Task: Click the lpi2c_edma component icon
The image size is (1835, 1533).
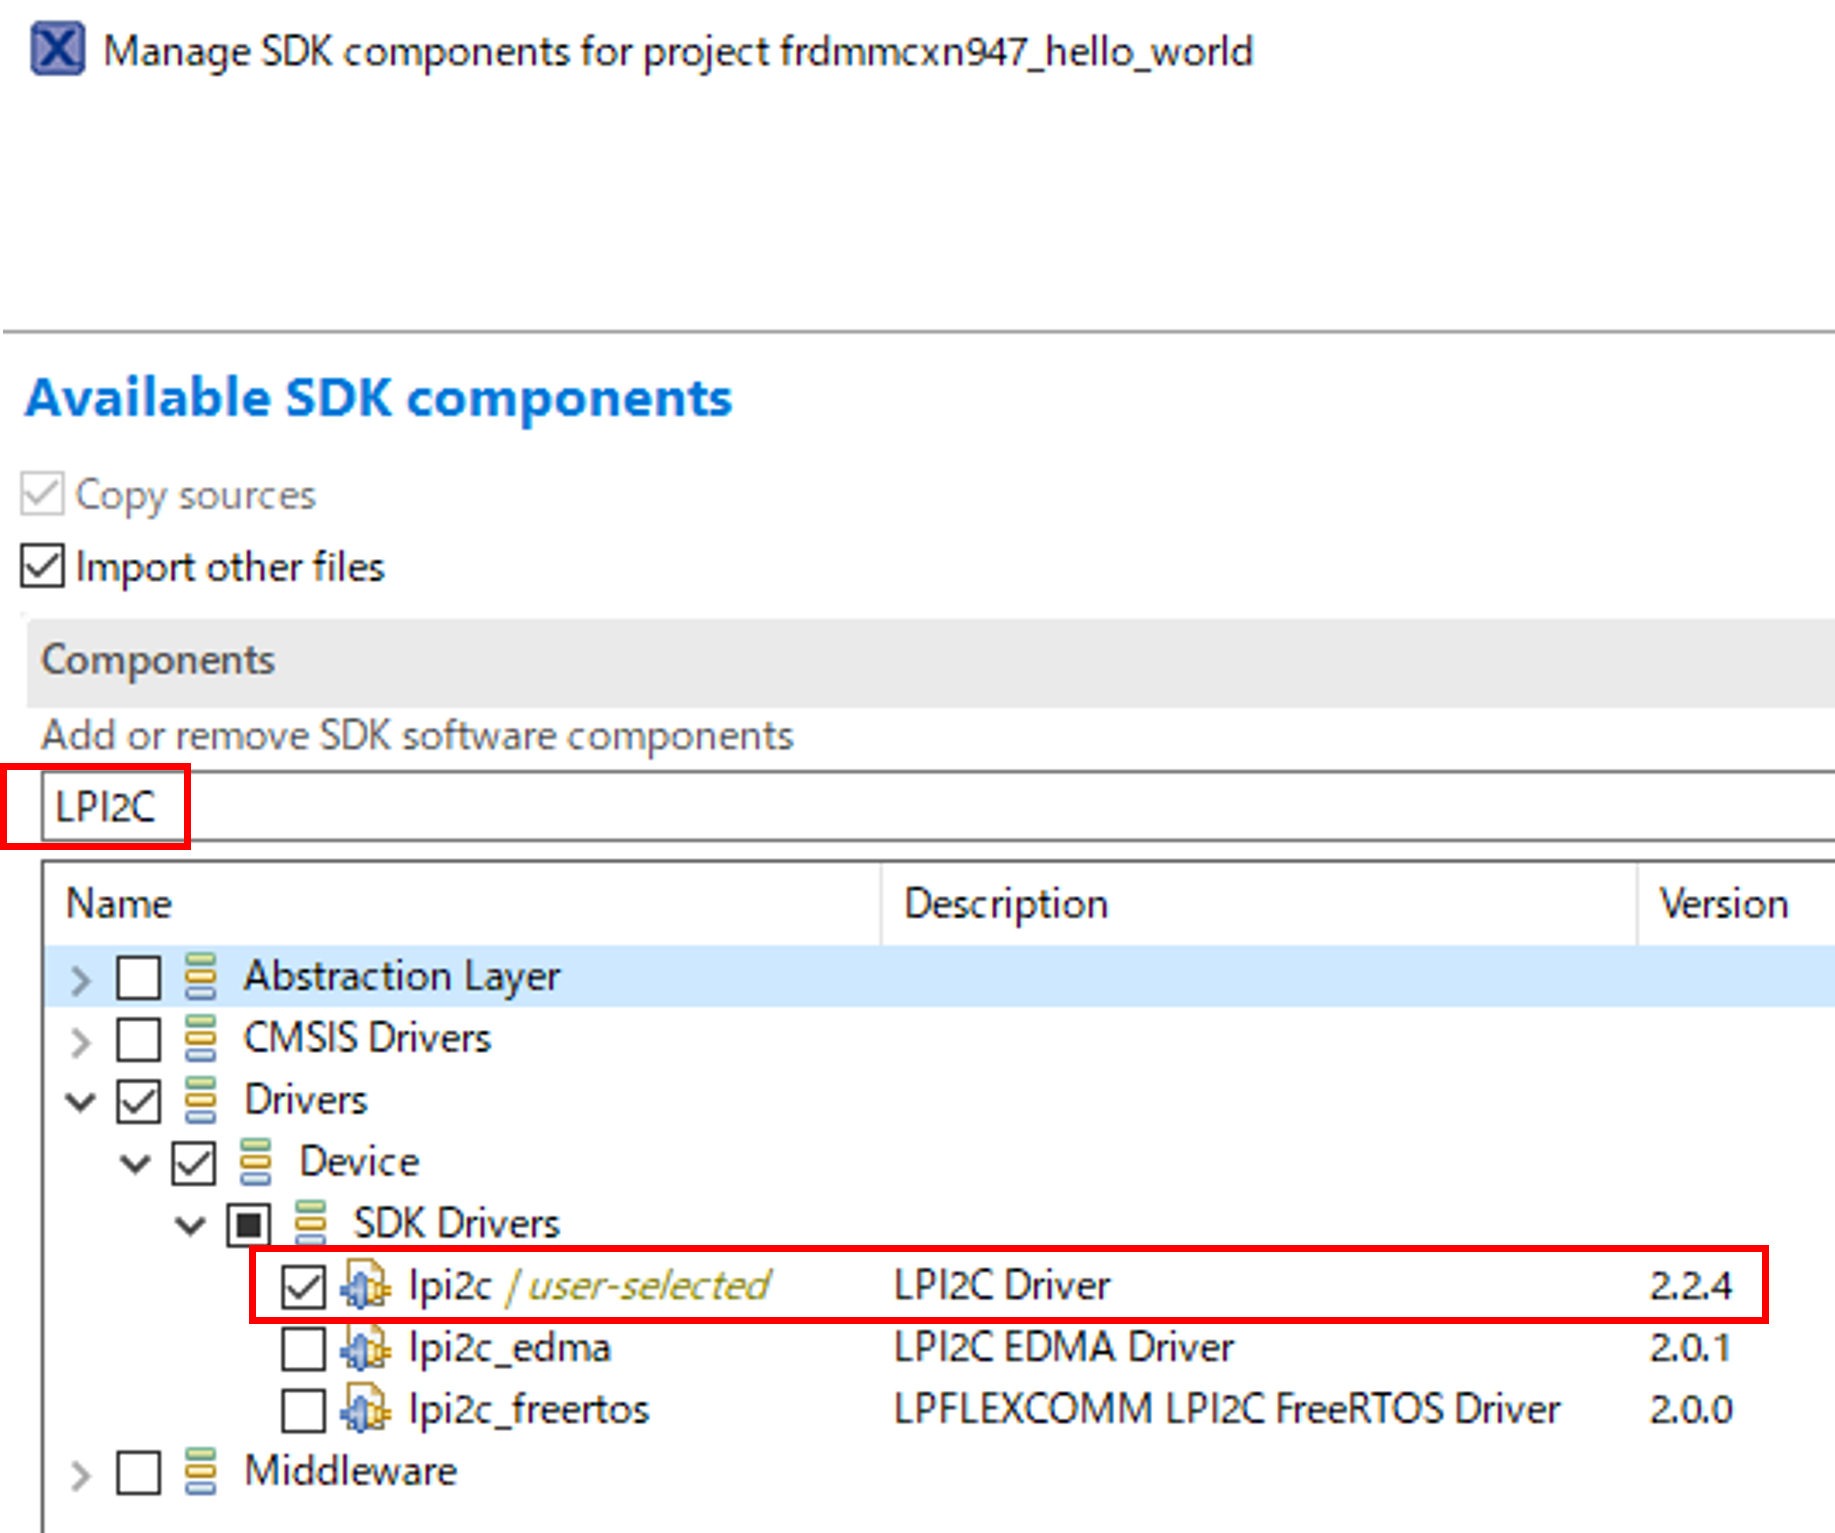Action: pos(365,1348)
